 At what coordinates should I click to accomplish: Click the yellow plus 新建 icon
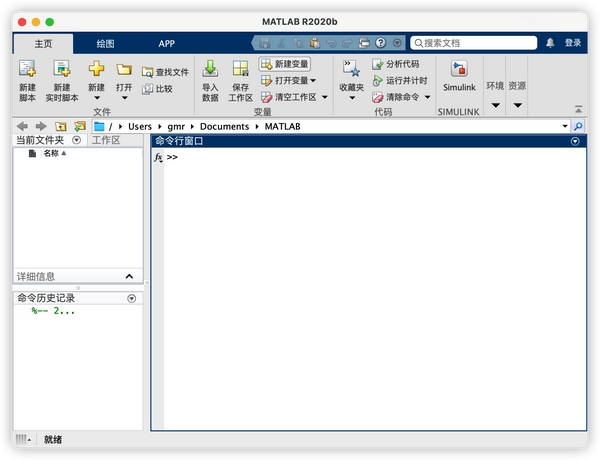click(x=96, y=69)
